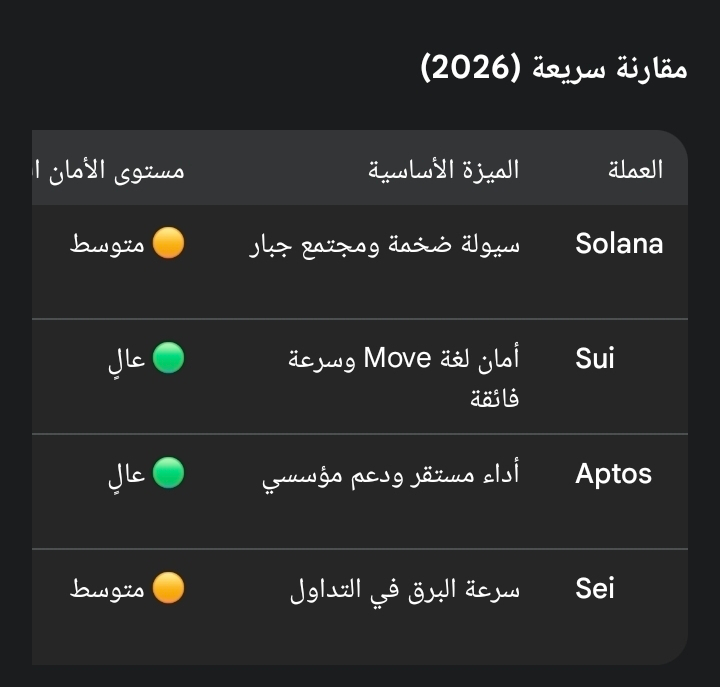Screen dimensions: 720x687
Task: Select the Sei coin name cell
Action: coord(595,589)
